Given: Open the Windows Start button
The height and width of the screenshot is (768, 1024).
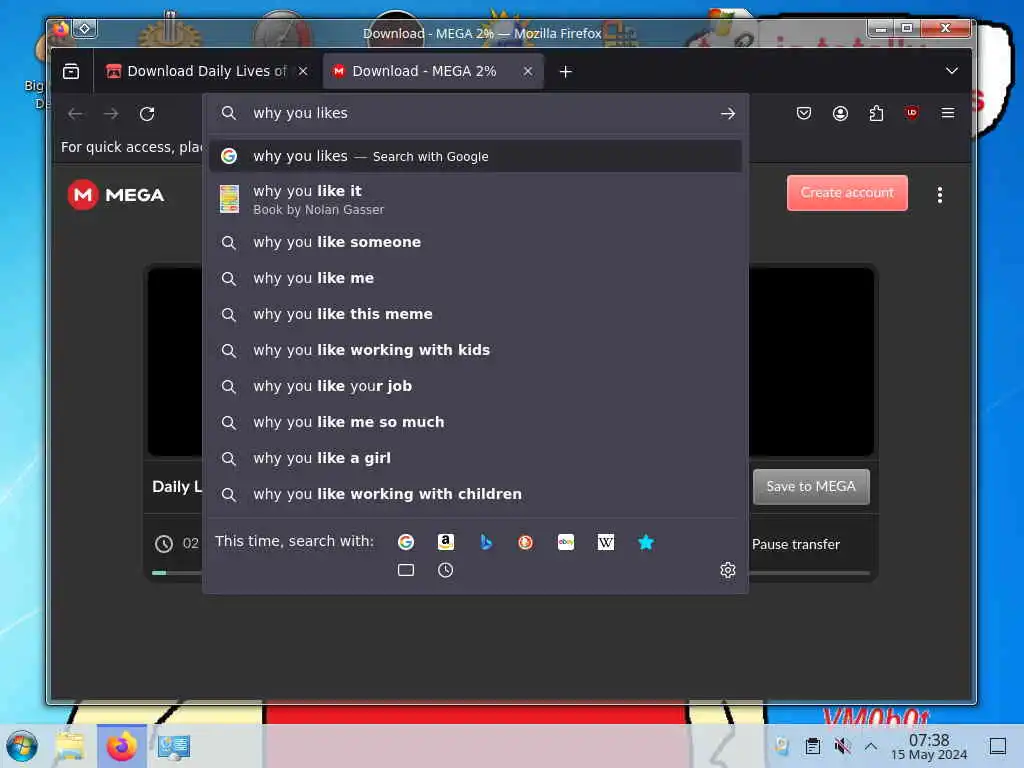Looking at the screenshot, I should tap(22, 746).
